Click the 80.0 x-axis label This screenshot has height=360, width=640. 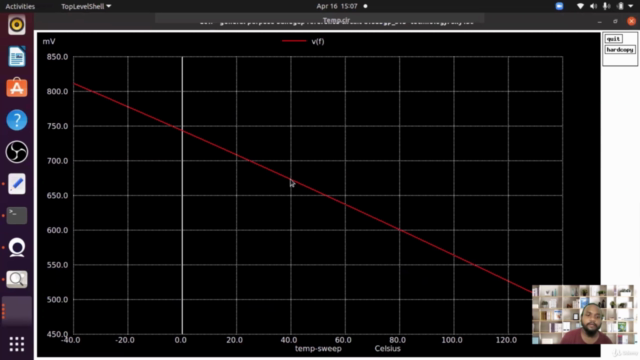coord(397,340)
